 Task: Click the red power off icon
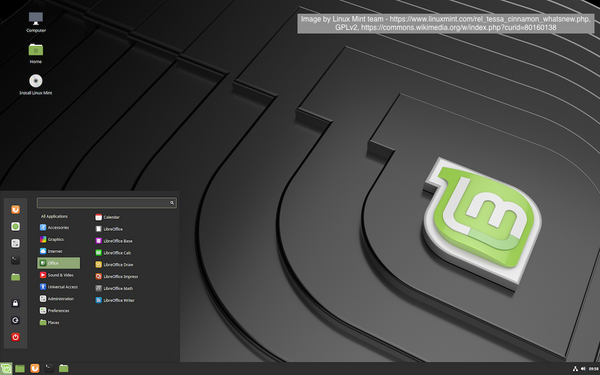pos(15,337)
